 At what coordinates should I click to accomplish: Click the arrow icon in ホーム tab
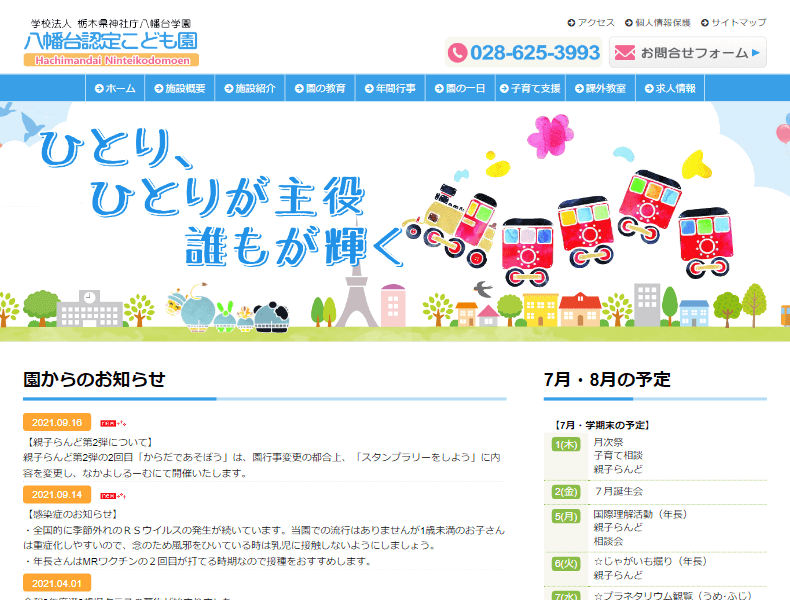99,89
